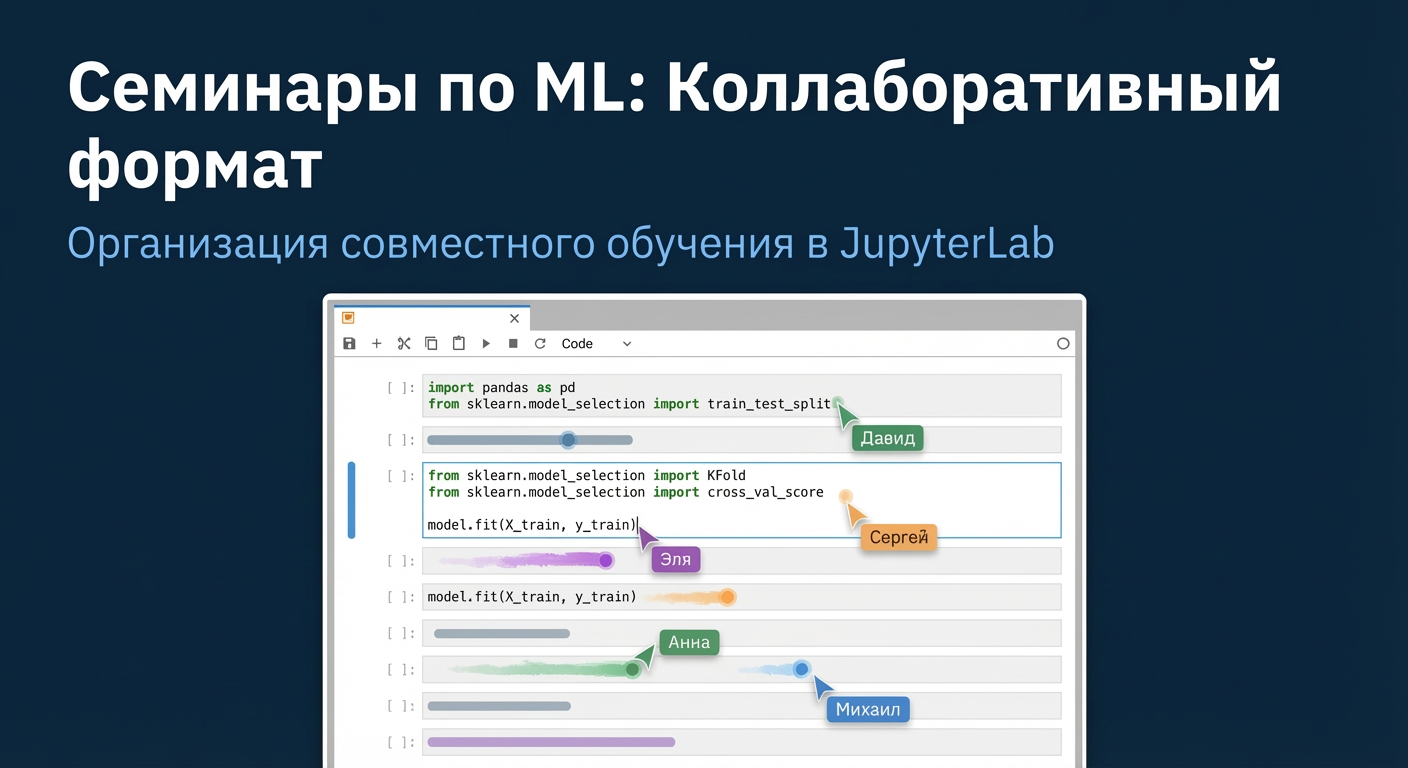Click Давид's collaborator name tag

(886, 438)
